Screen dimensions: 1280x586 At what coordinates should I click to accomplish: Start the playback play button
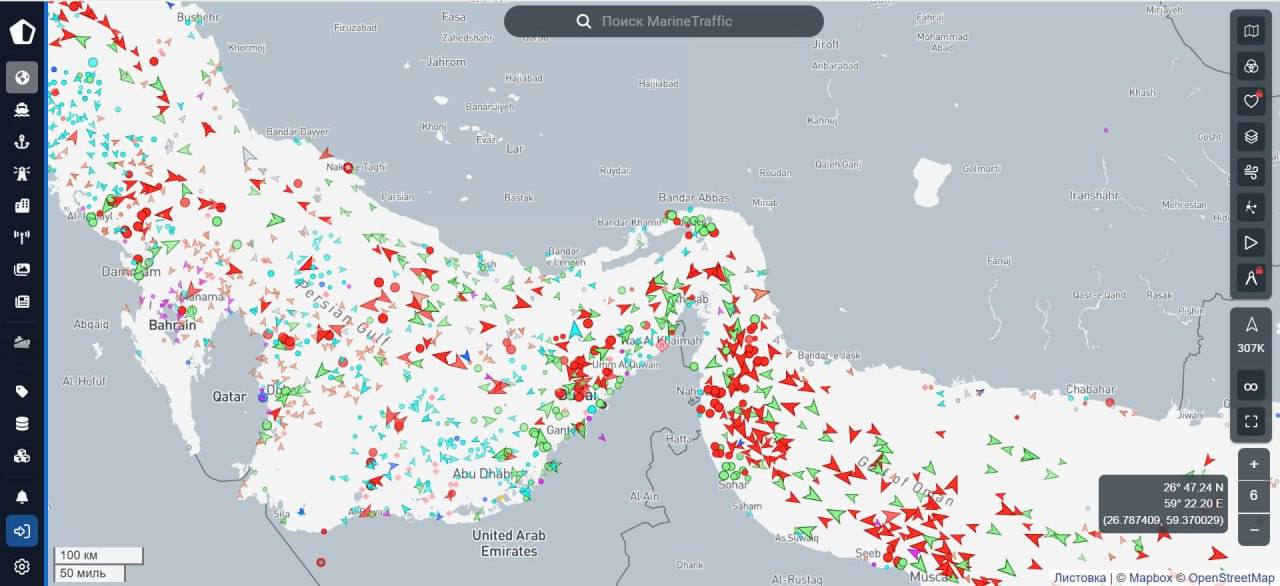(1250, 242)
